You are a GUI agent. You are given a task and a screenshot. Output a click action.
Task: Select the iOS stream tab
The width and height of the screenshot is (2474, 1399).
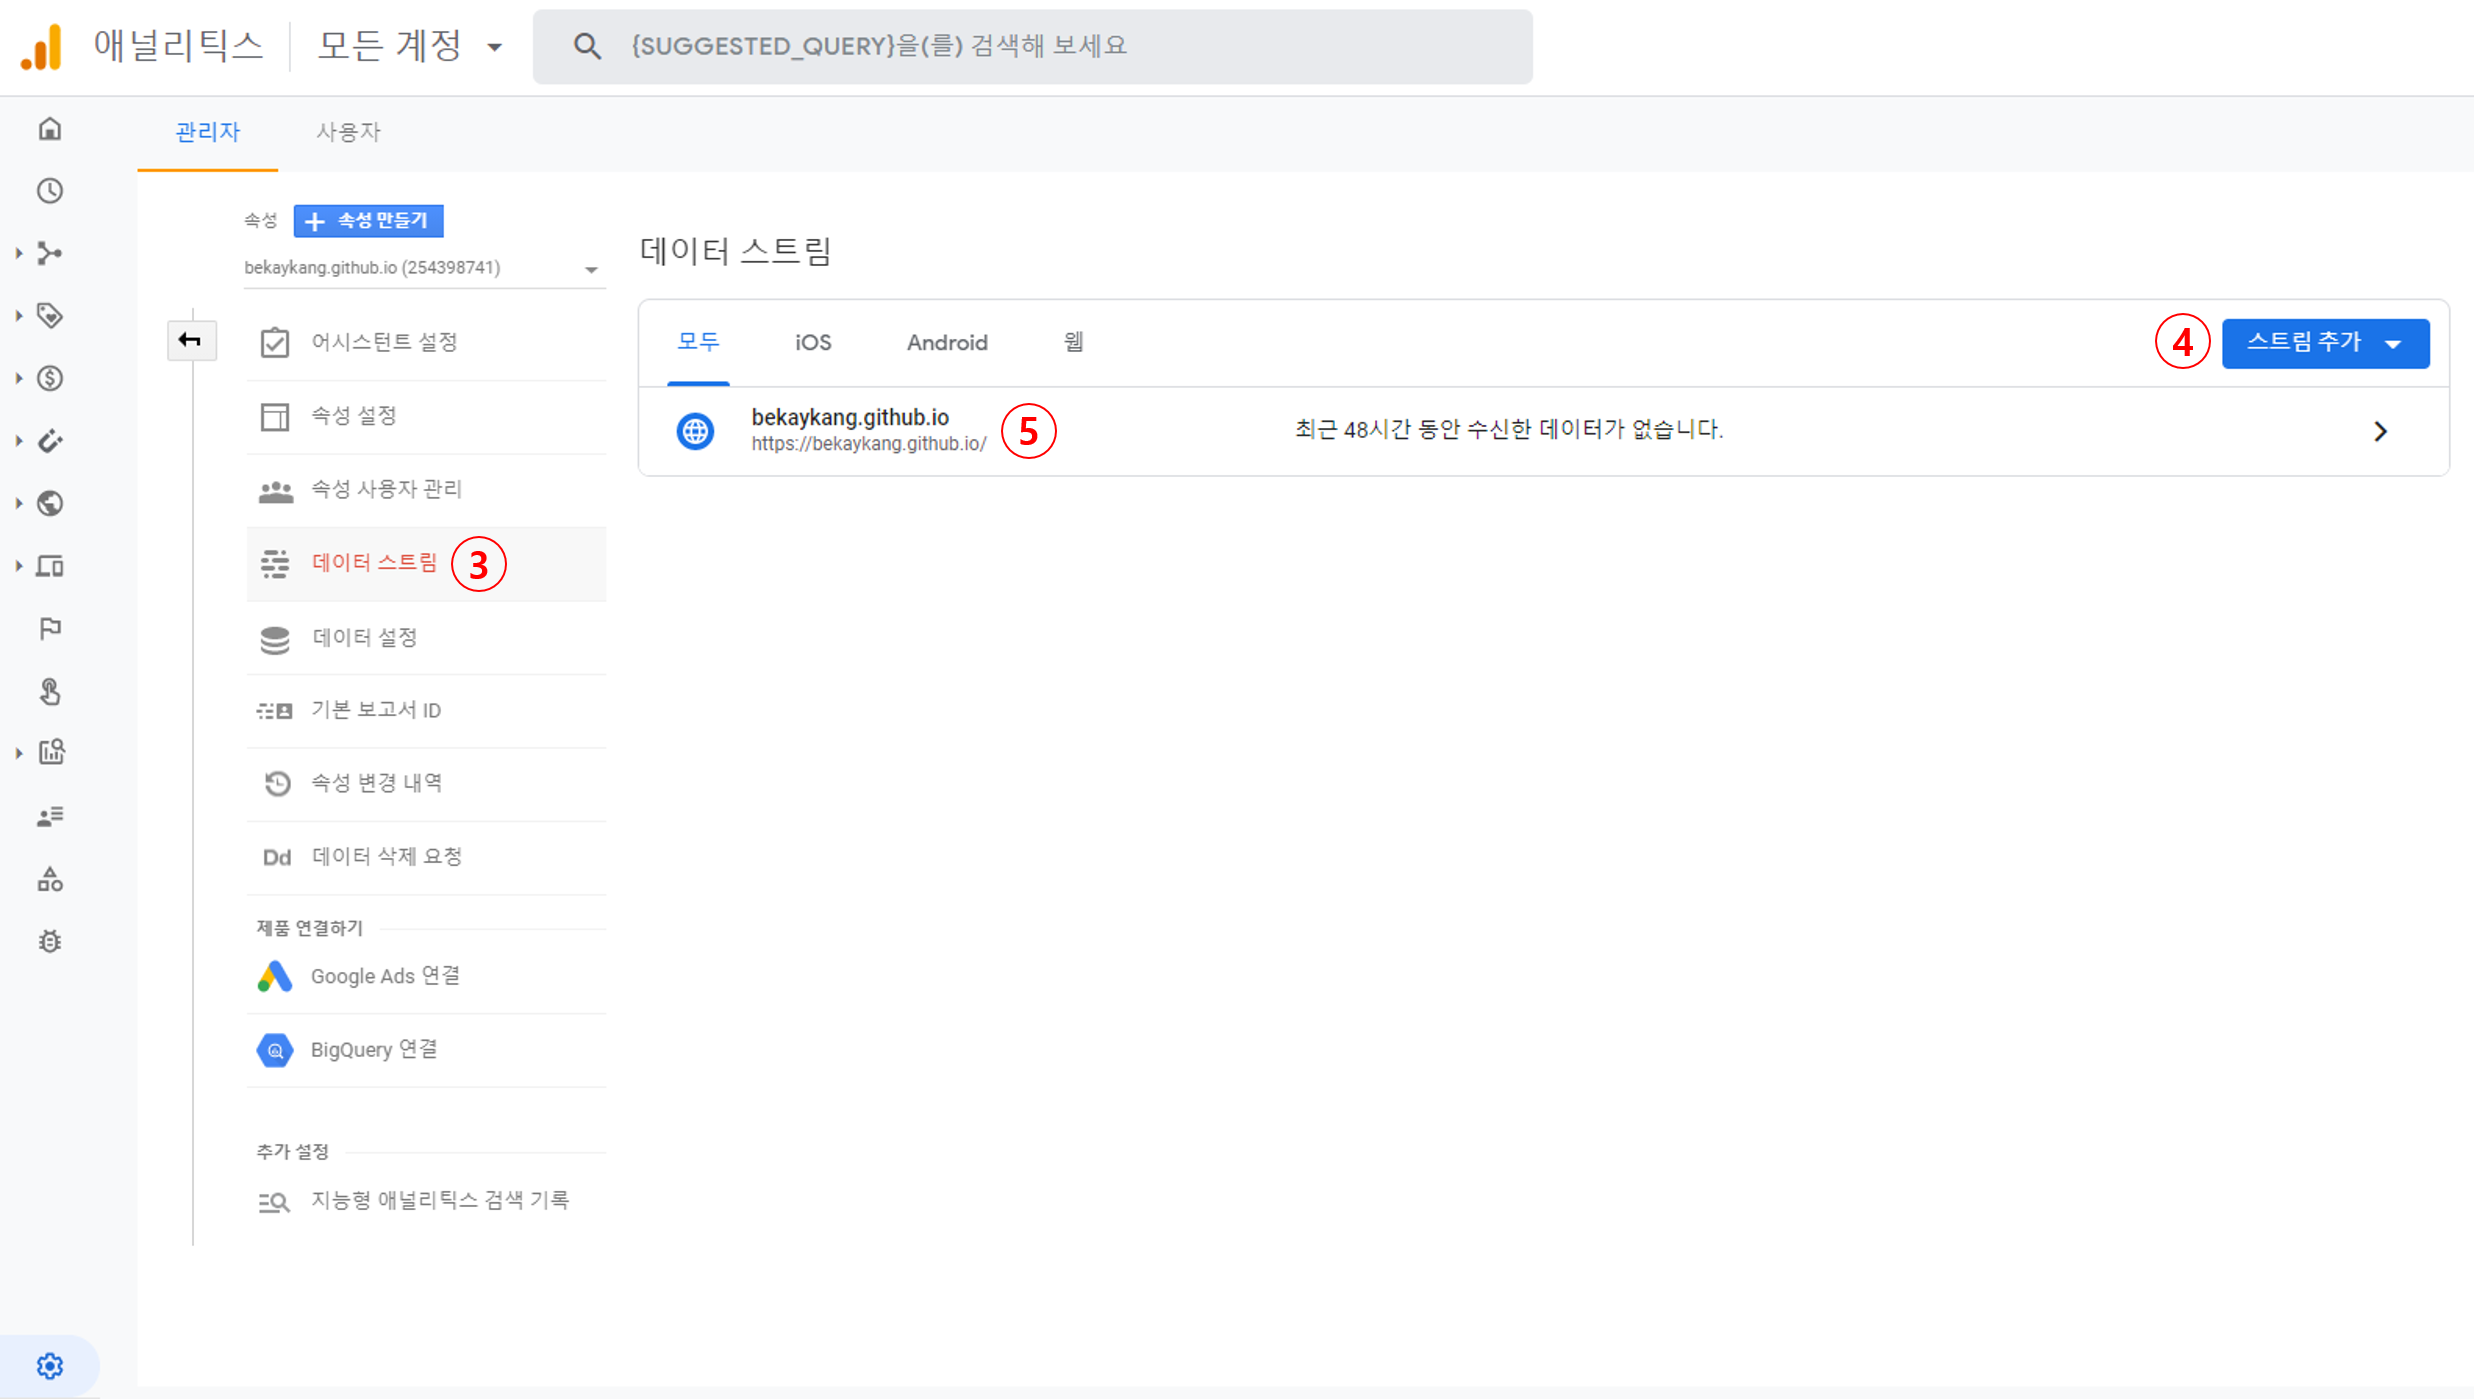[x=812, y=343]
